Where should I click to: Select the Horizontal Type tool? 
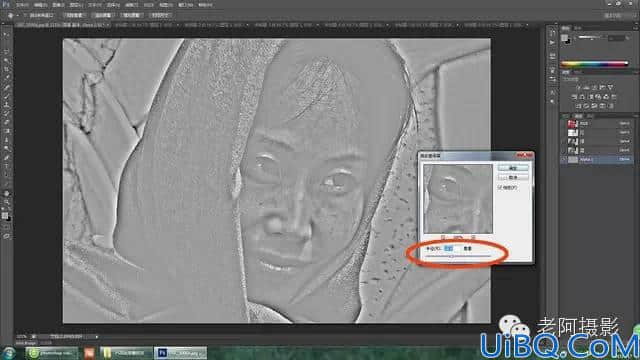7,167
